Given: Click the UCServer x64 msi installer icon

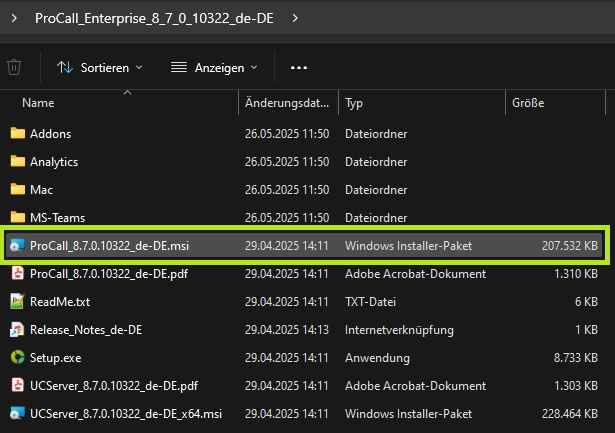Looking at the screenshot, I should tap(17, 413).
